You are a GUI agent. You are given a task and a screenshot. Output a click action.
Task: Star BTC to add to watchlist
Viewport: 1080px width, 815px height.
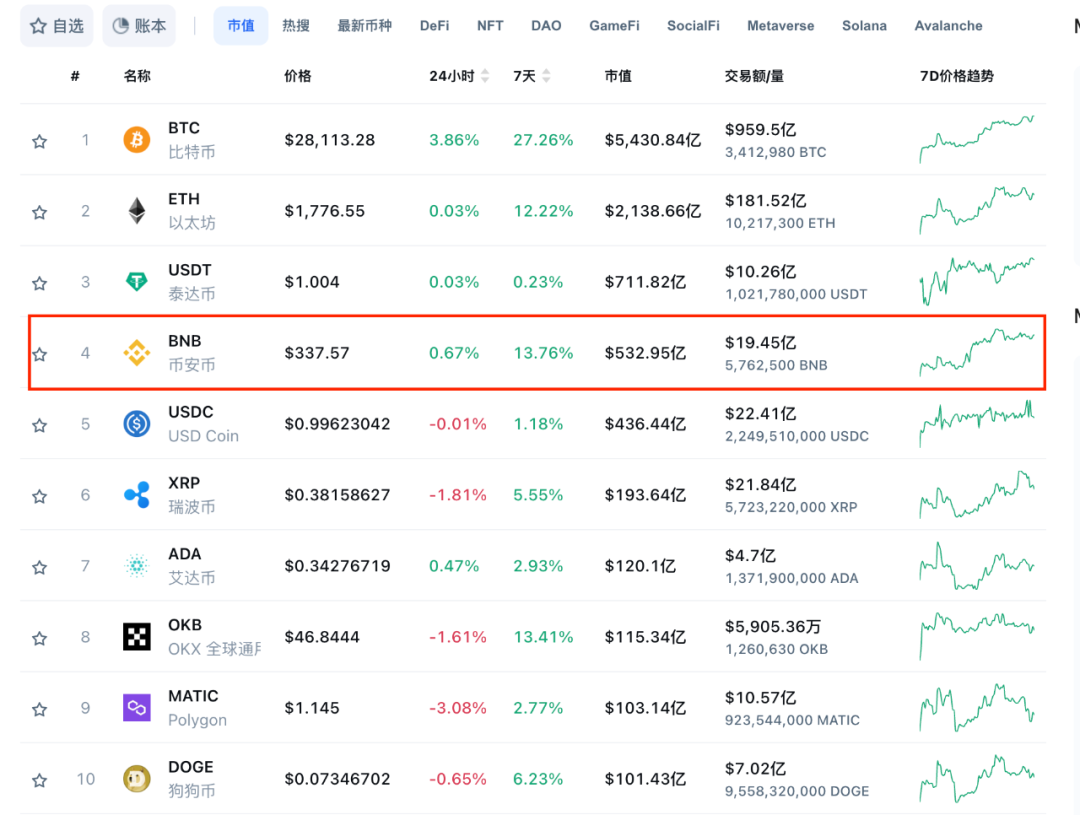(x=39, y=141)
